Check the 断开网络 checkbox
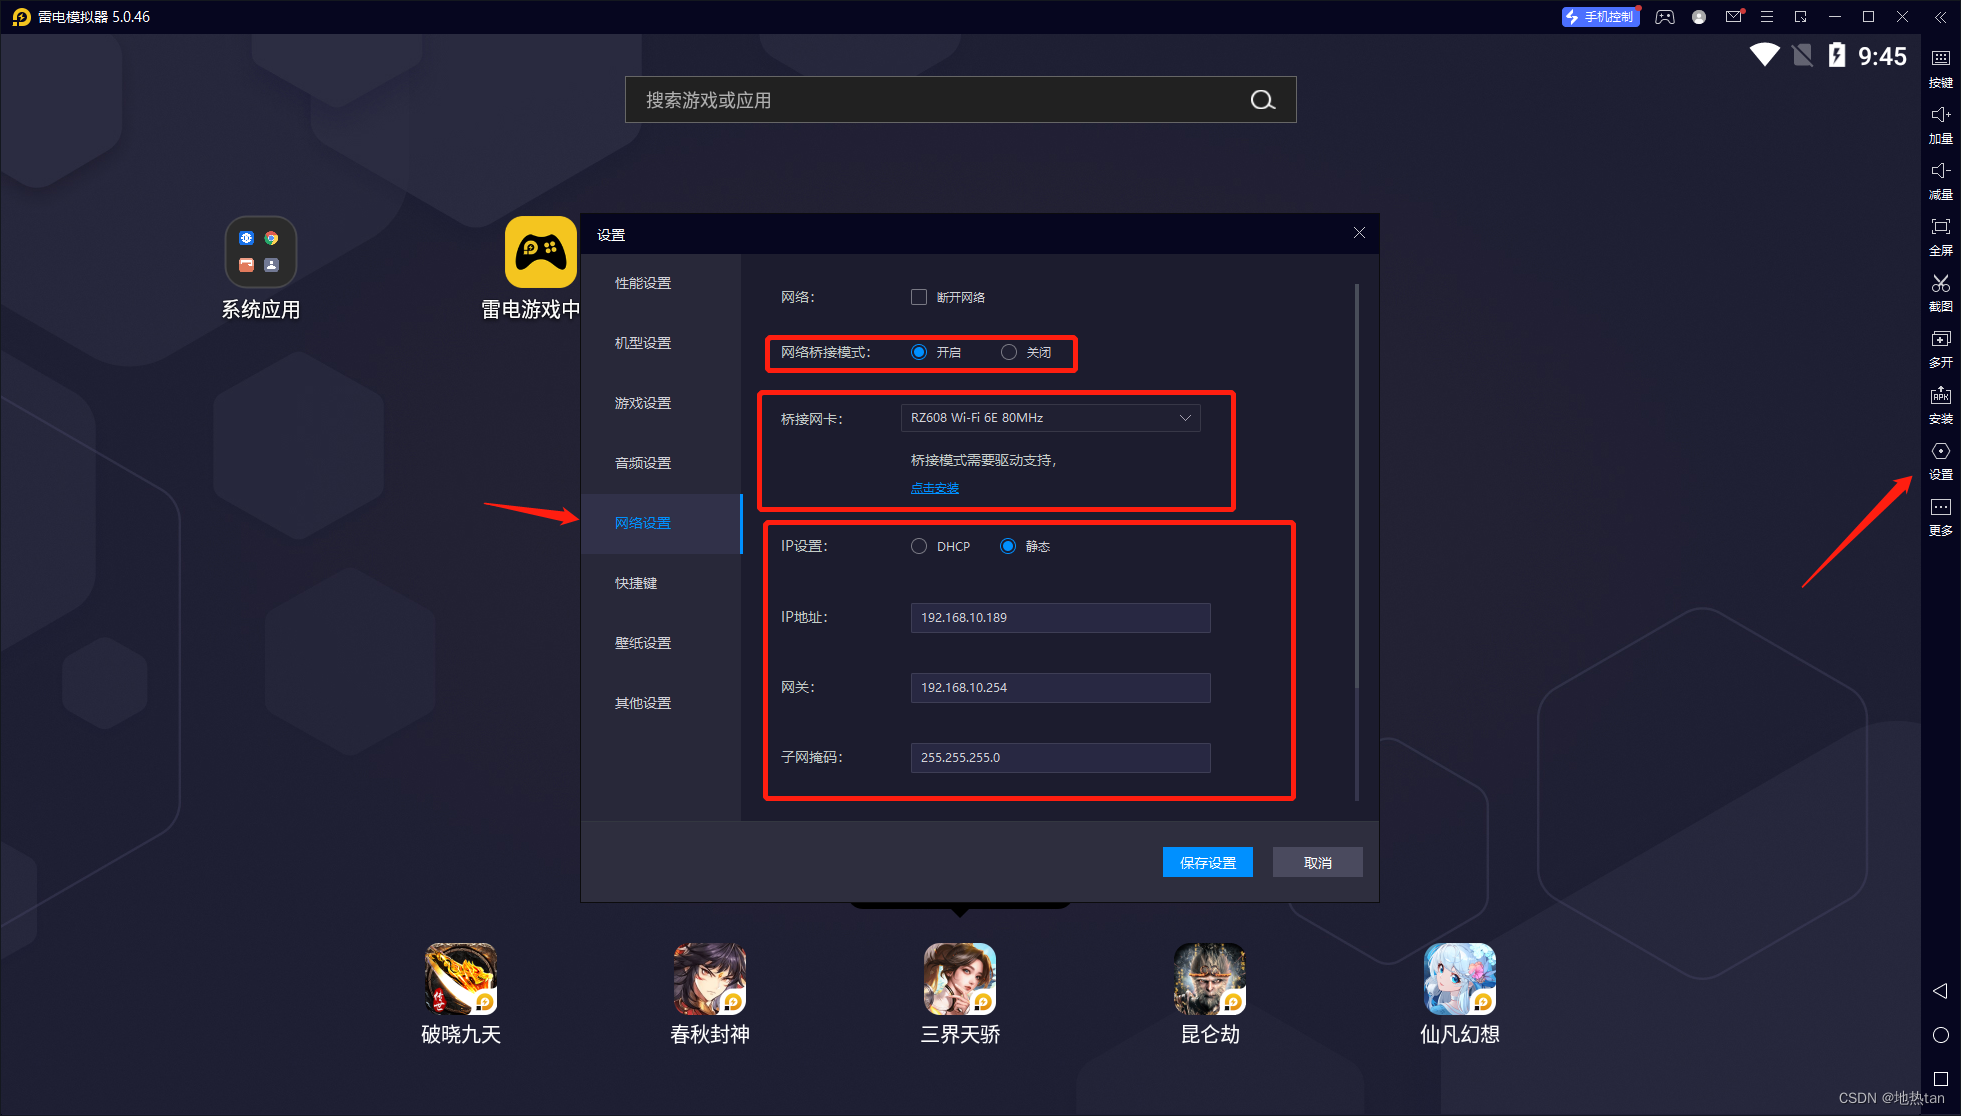The height and width of the screenshot is (1116, 1961). 919,297
